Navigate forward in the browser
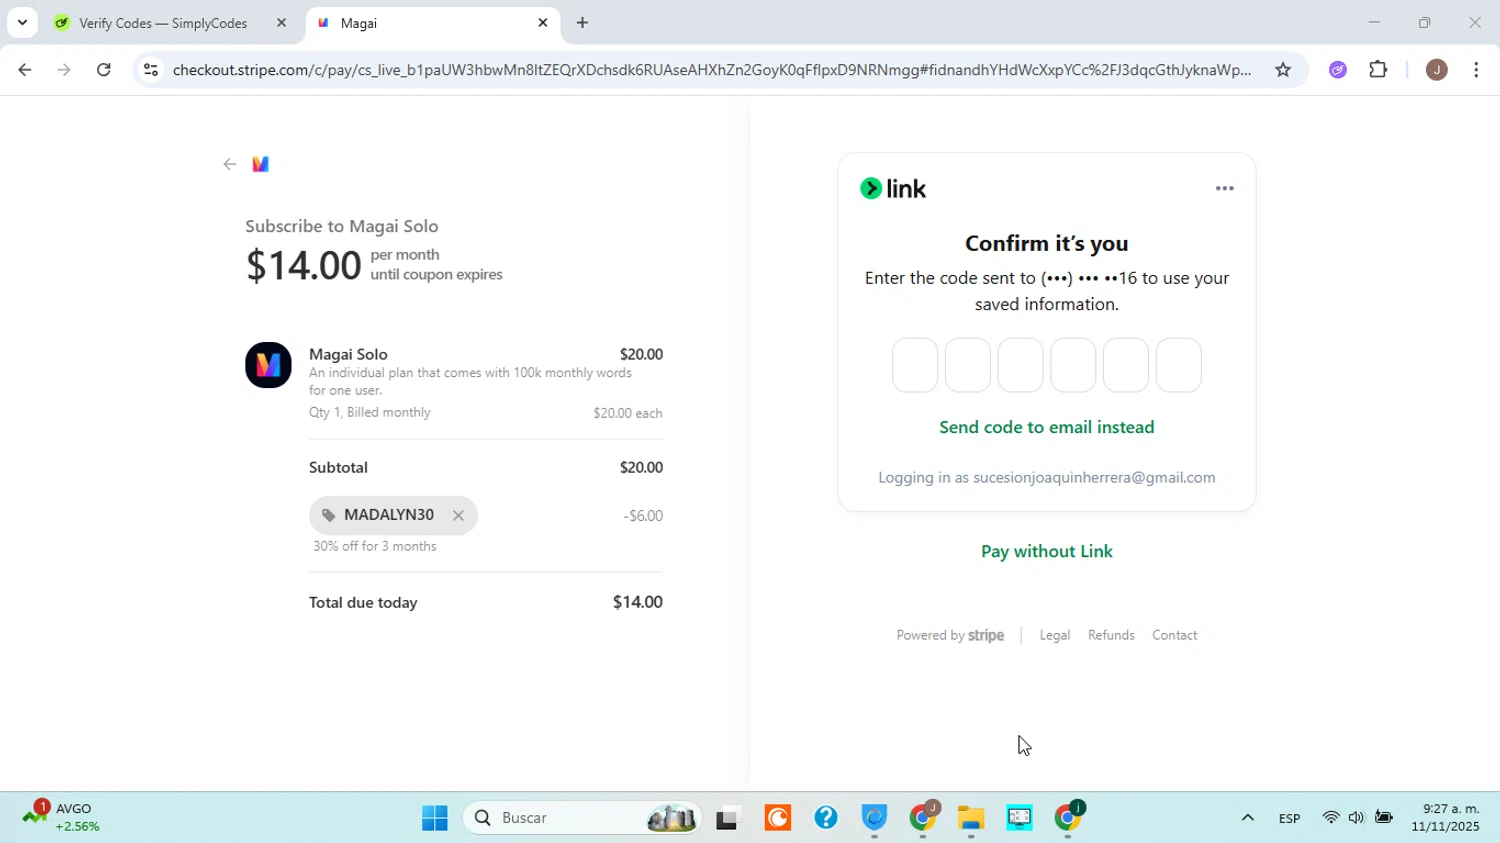1500x843 pixels. pos(64,70)
